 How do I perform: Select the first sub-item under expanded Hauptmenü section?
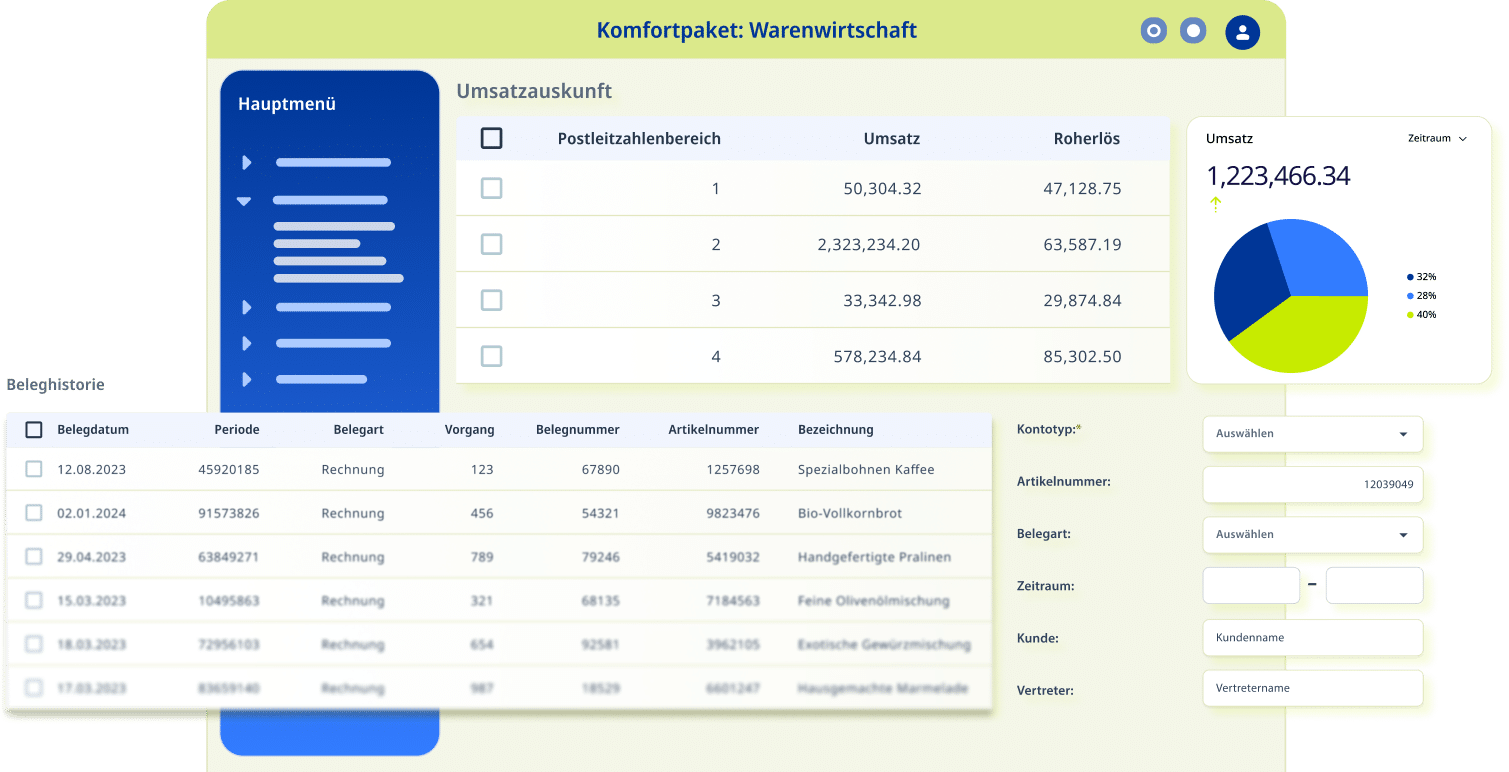tap(334, 226)
